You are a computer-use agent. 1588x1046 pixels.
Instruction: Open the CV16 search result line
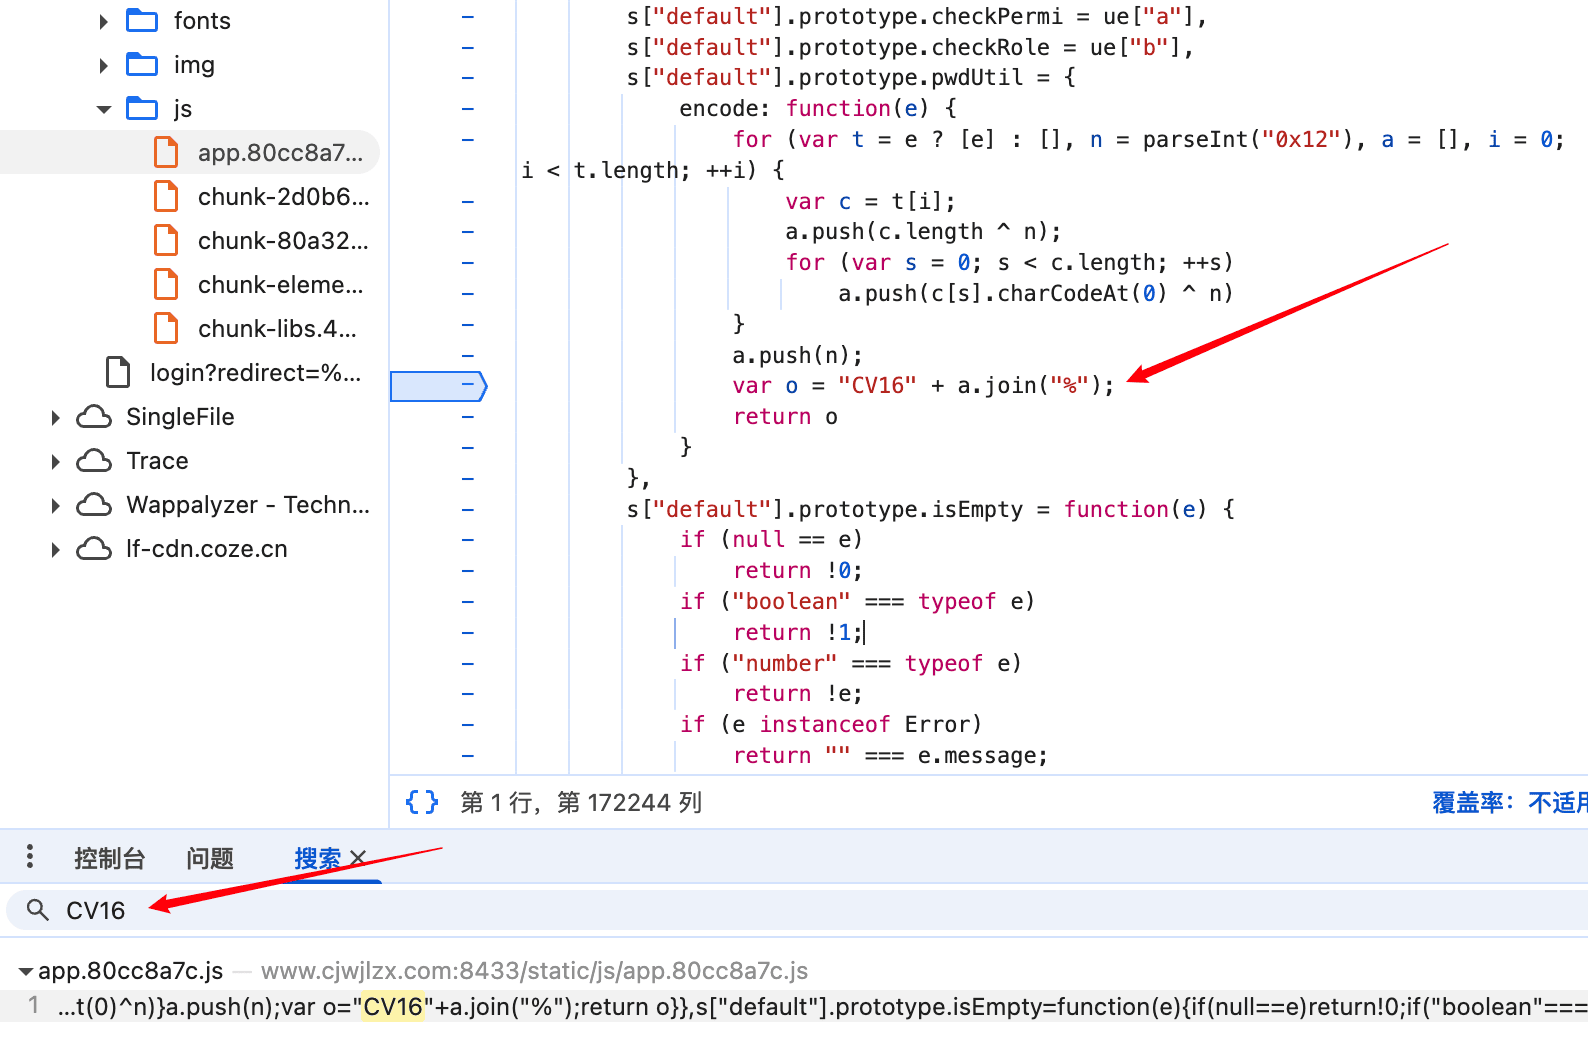700,1006
